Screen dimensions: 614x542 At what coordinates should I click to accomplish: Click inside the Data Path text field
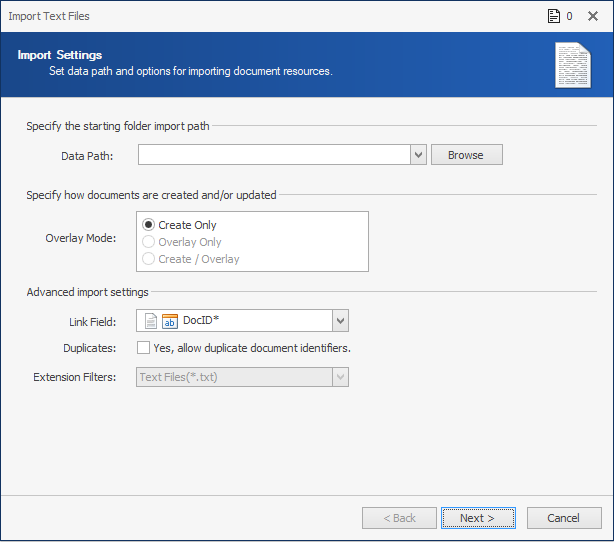274,155
